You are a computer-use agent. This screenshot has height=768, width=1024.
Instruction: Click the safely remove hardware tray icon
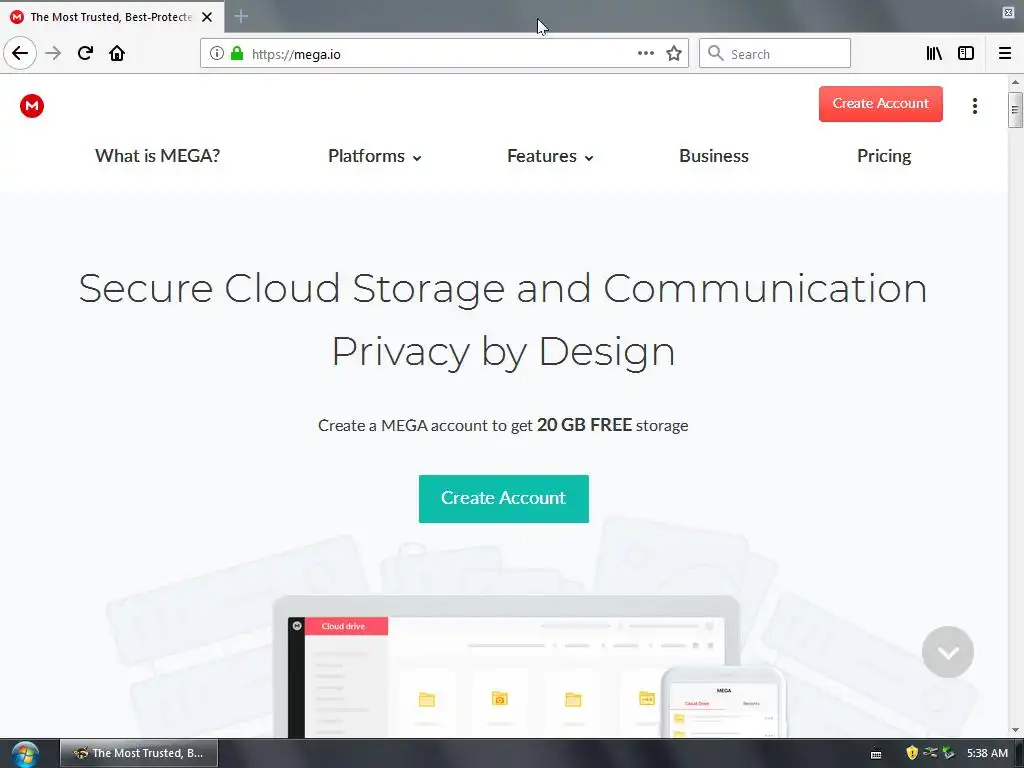(948, 753)
